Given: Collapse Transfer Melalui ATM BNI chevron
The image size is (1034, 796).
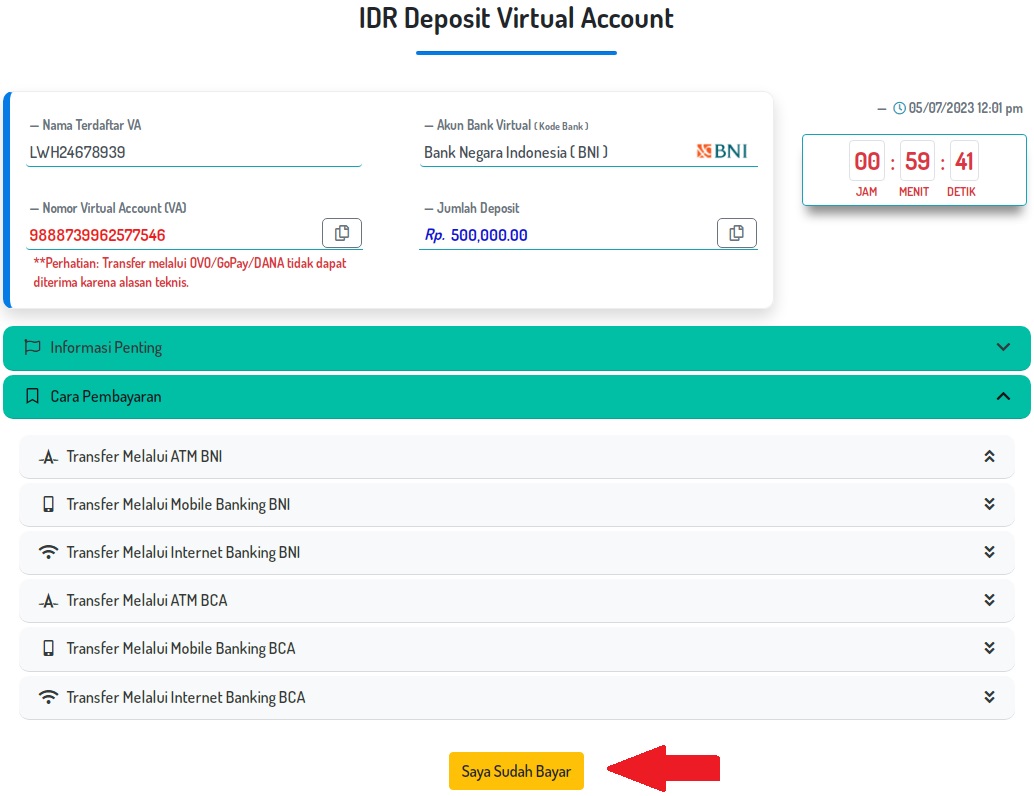Looking at the screenshot, I should point(989,457).
